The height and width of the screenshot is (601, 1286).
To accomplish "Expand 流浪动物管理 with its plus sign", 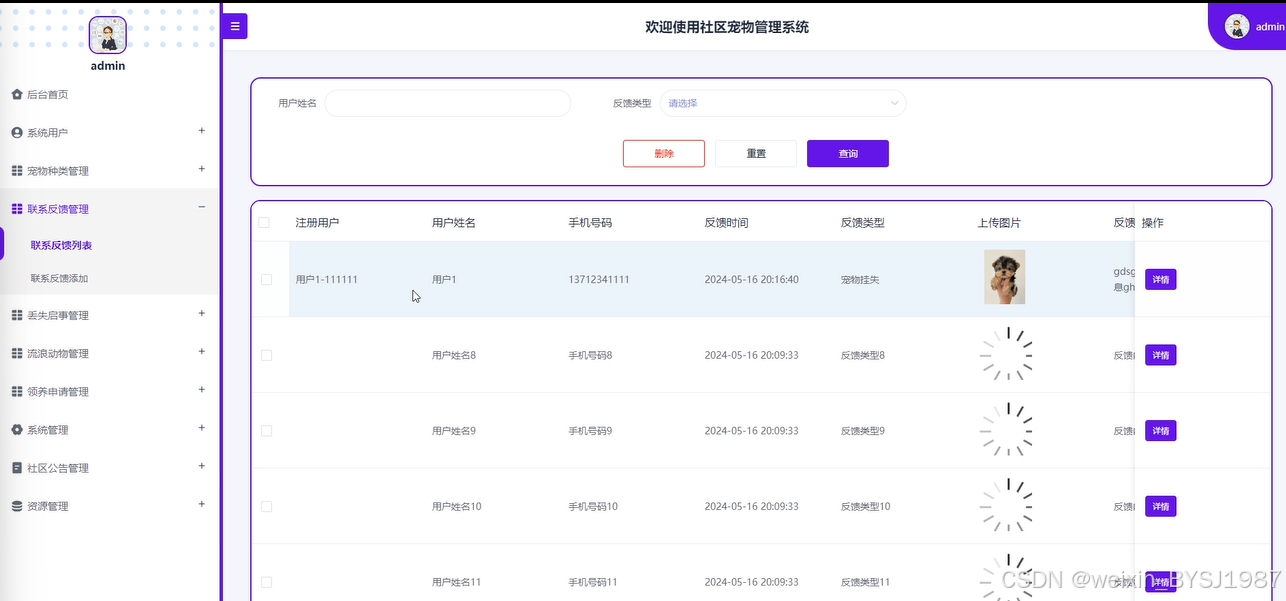I will [201, 351].
